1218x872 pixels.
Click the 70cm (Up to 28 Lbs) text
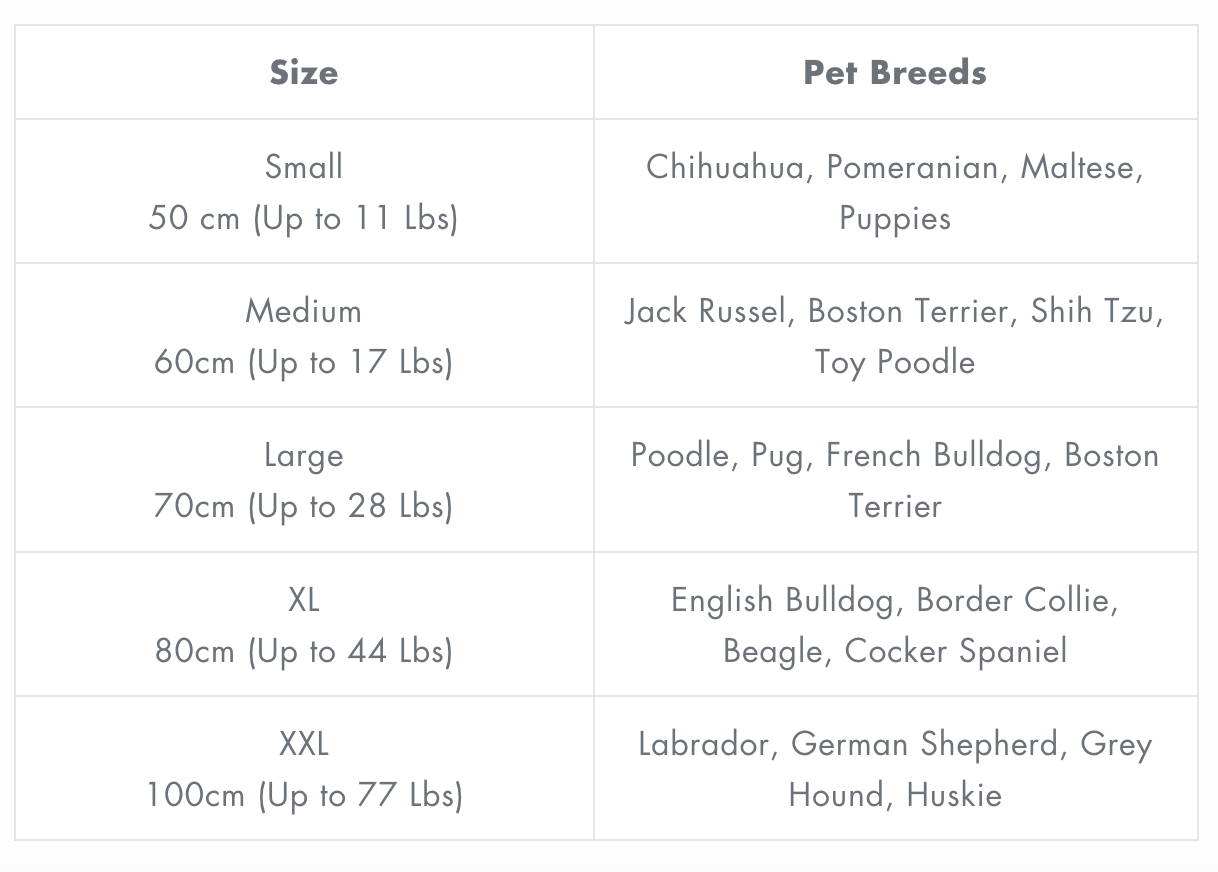(304, 506)
